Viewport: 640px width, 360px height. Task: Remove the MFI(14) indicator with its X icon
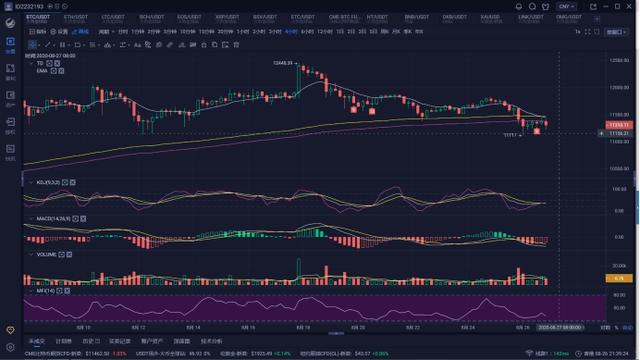tap(67, 291)
